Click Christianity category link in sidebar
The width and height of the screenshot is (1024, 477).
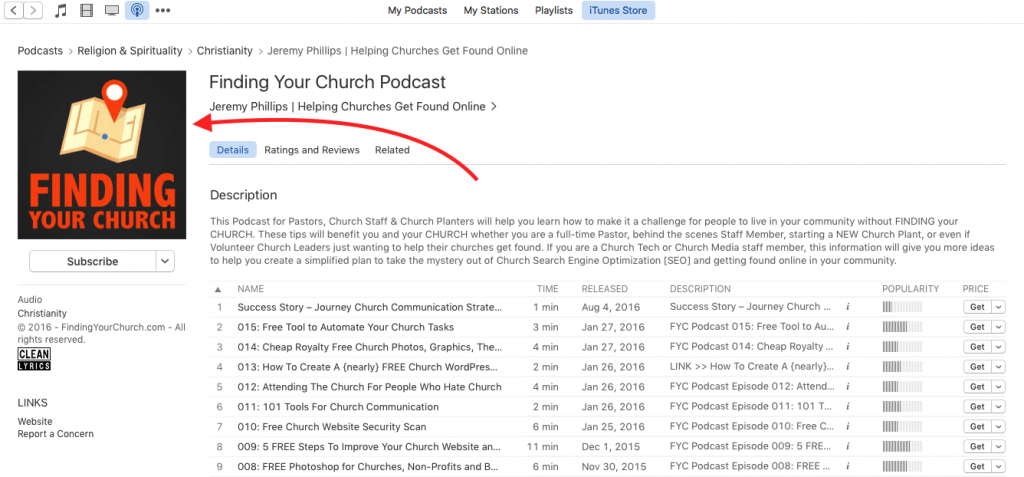click(42, 314)
